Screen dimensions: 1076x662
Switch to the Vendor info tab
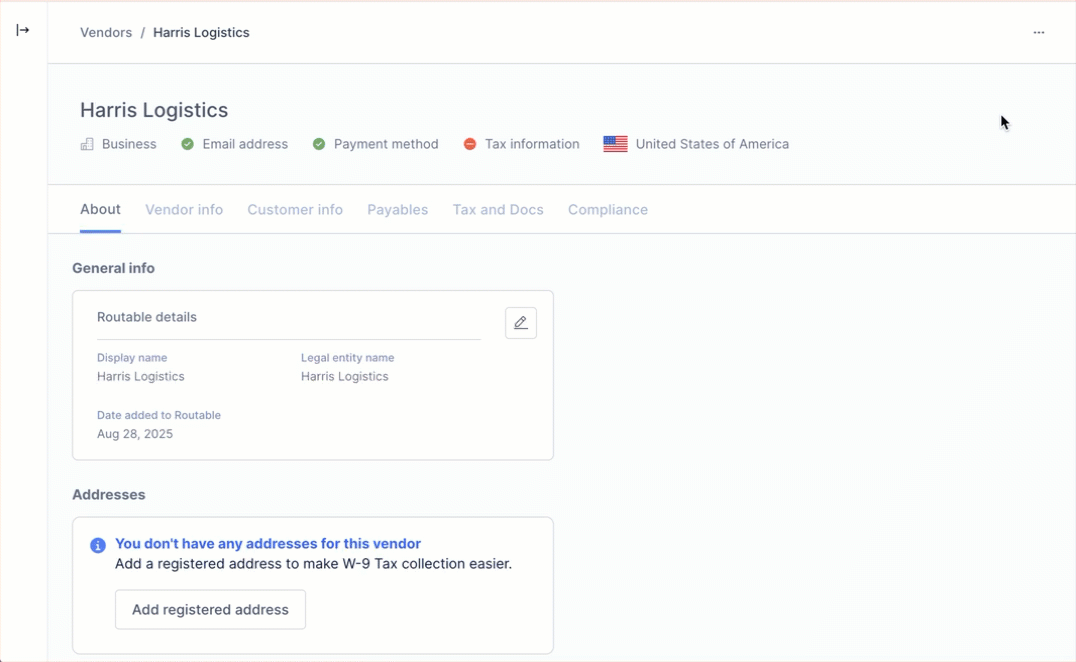184,210
